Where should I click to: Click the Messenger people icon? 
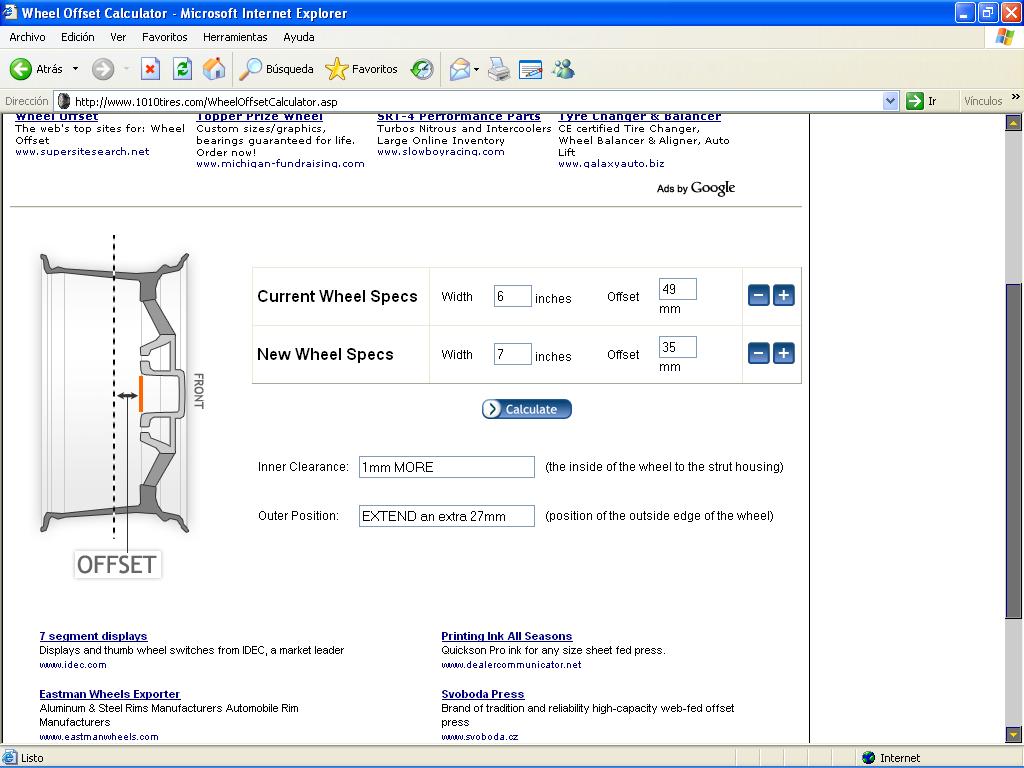tap(563, 69)
